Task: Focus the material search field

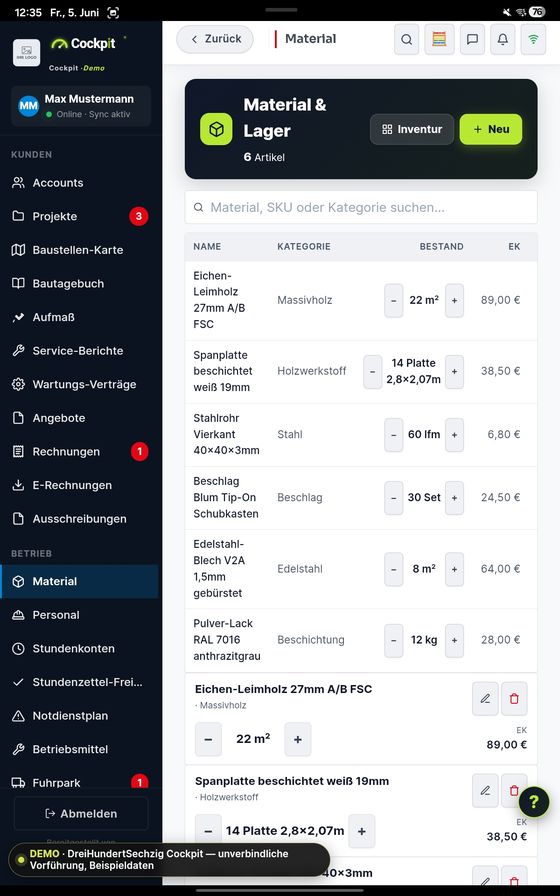Action: pos(361,207)
